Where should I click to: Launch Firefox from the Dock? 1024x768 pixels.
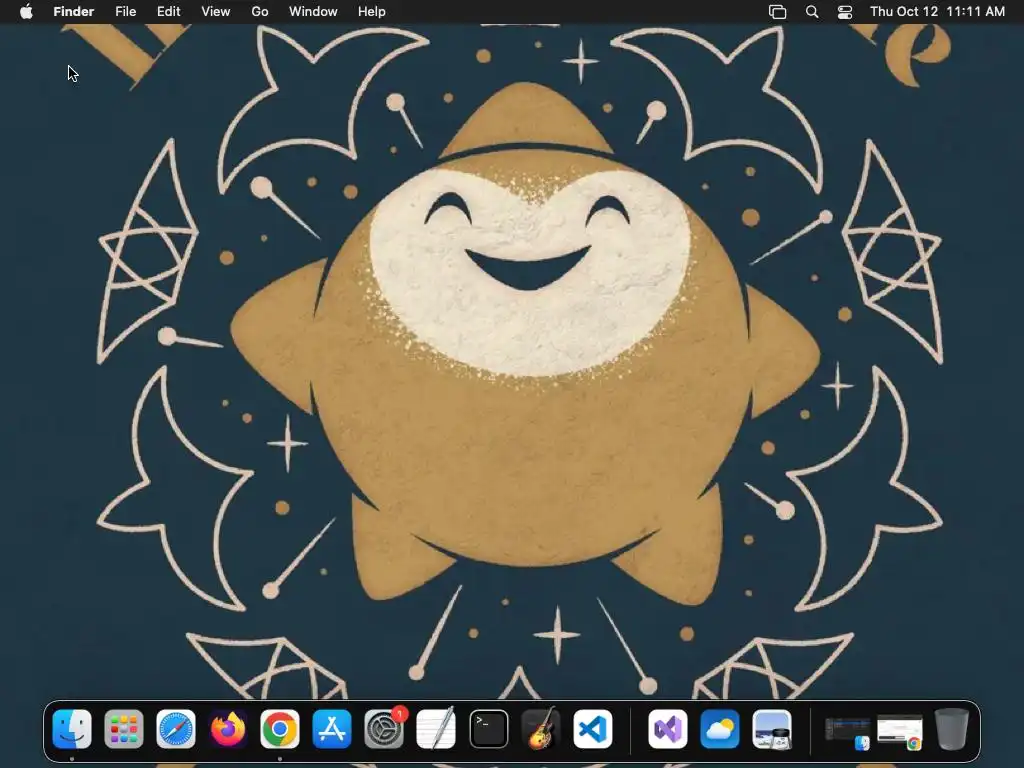pyautogui.click(x=228, y=728)
